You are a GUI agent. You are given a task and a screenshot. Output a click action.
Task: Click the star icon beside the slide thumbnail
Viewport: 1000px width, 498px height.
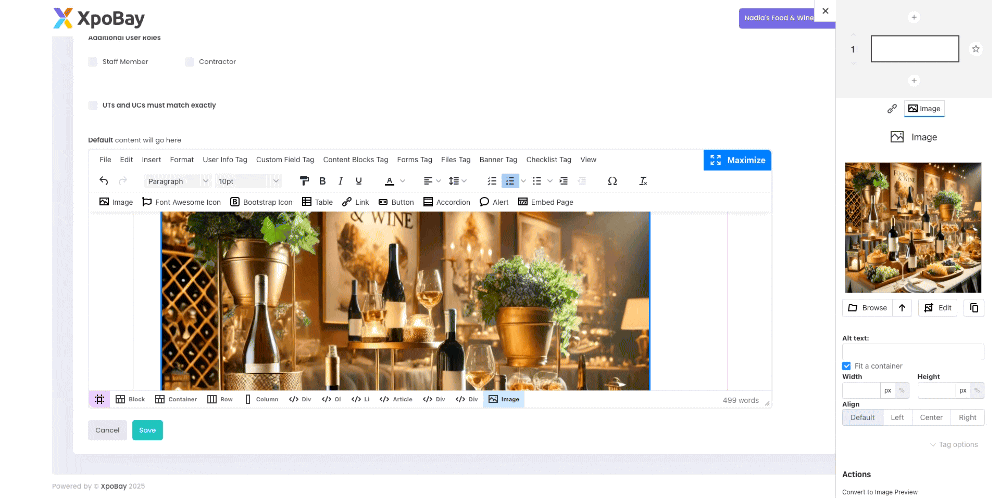click(976, 48)
